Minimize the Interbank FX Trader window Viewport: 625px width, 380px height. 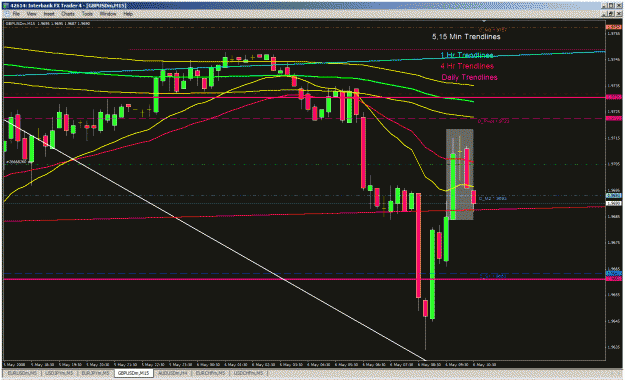(605, 6)
